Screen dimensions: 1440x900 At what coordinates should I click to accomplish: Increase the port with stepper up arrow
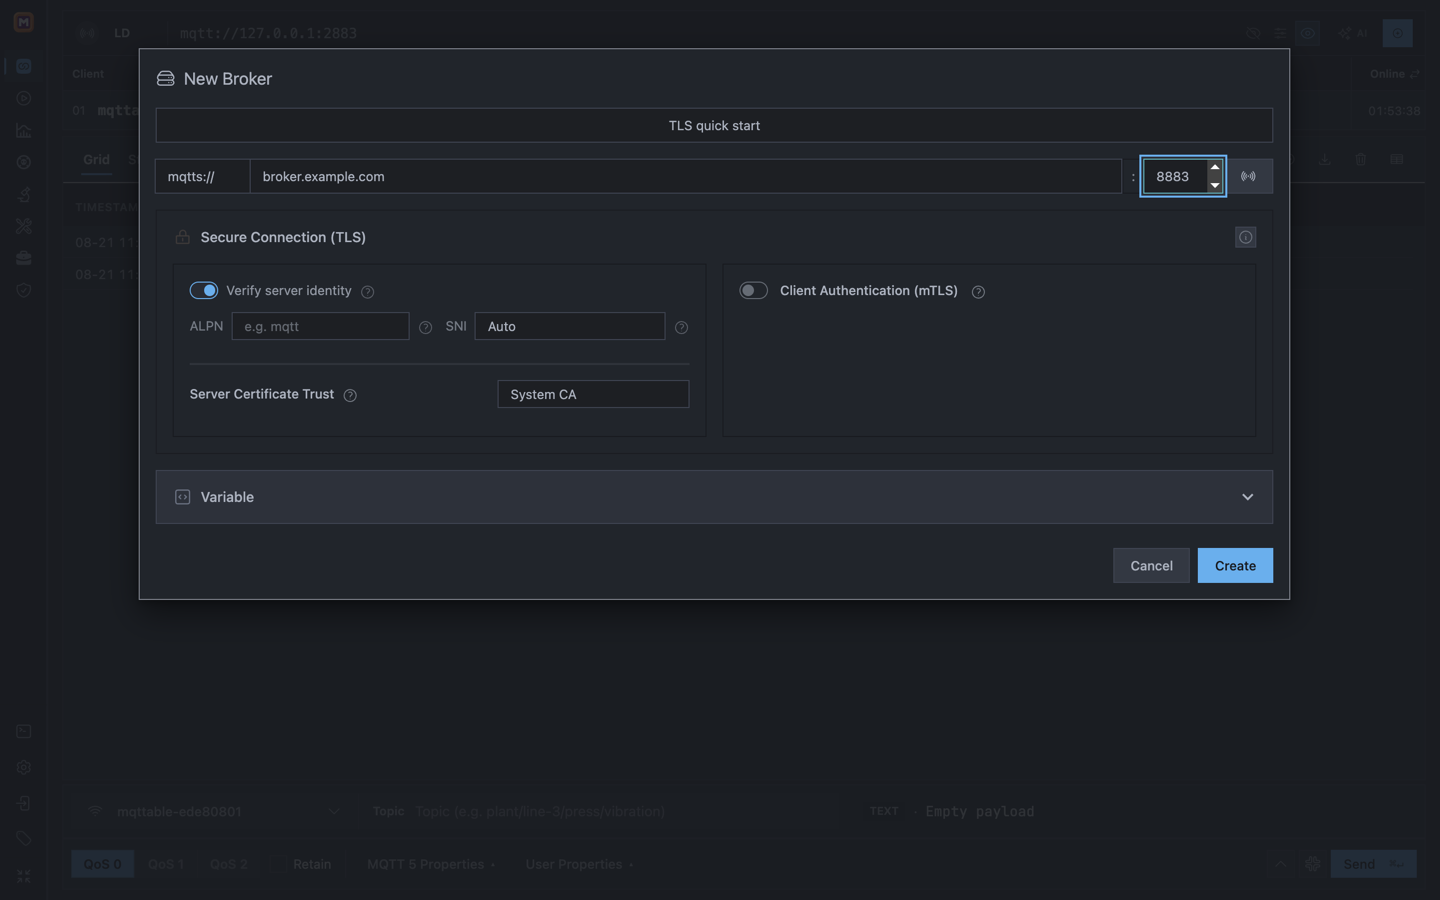coord(1215,167)
